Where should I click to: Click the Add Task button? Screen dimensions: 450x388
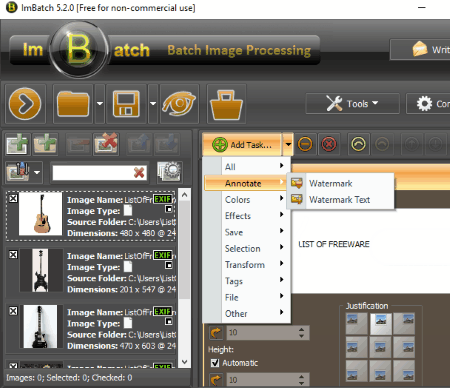click(x=242, y=144)
